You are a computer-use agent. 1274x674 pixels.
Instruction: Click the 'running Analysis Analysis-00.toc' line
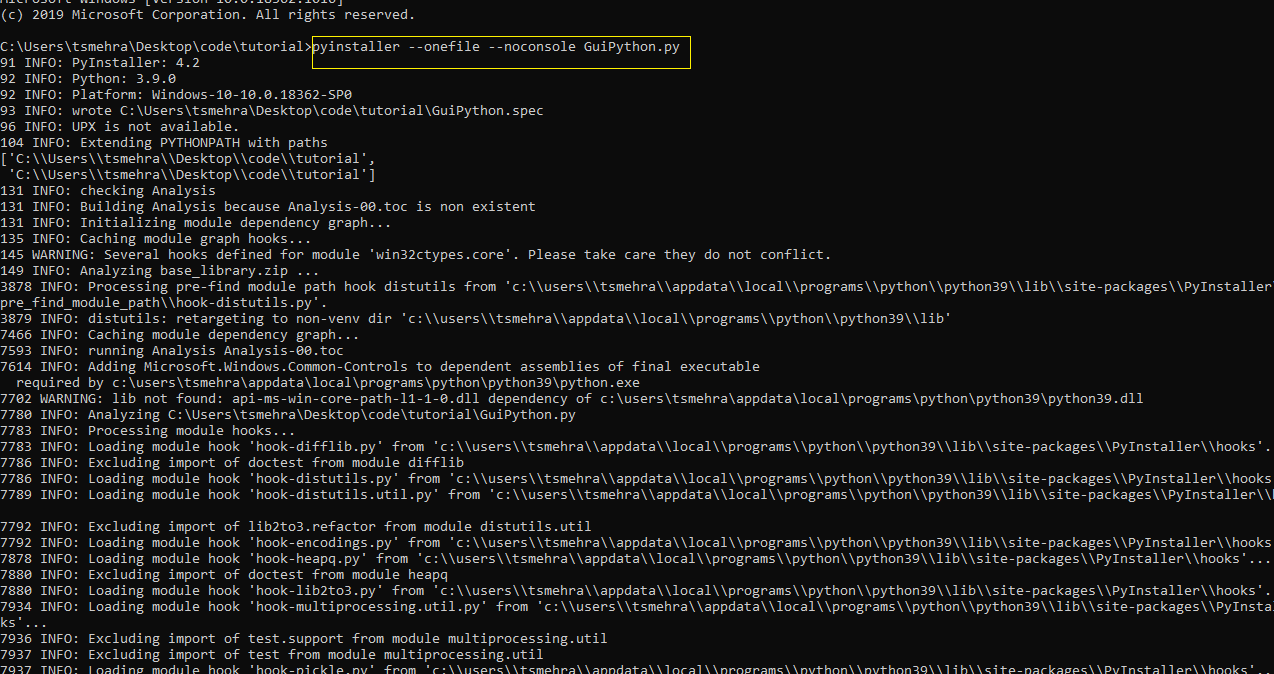pos(172,351)
